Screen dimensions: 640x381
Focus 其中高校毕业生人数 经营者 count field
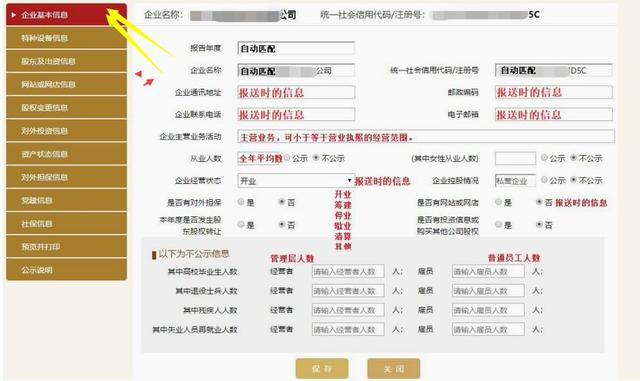tap(348, 271)
